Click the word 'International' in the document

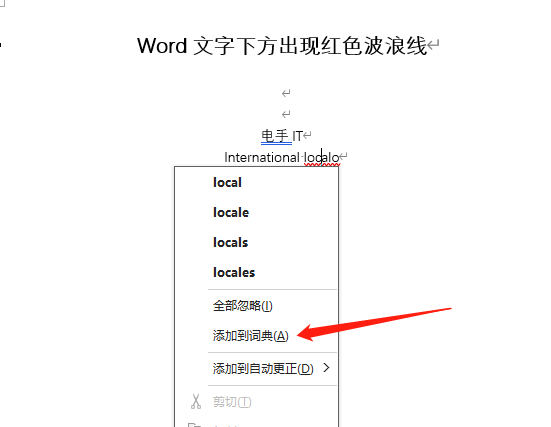point(262,157)
